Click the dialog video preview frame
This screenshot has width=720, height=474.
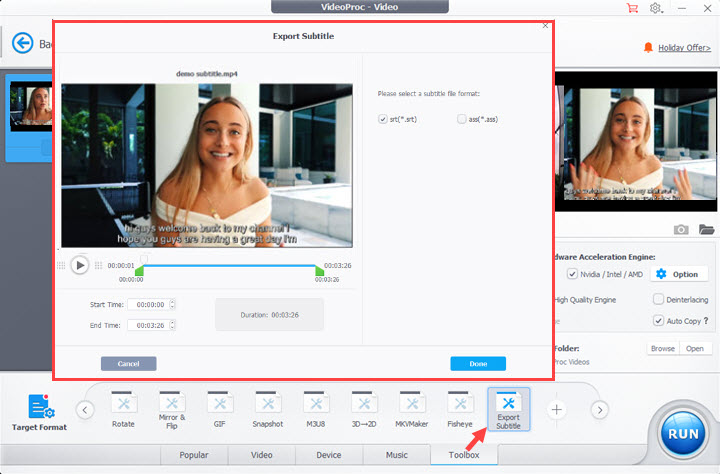[207, 165]
